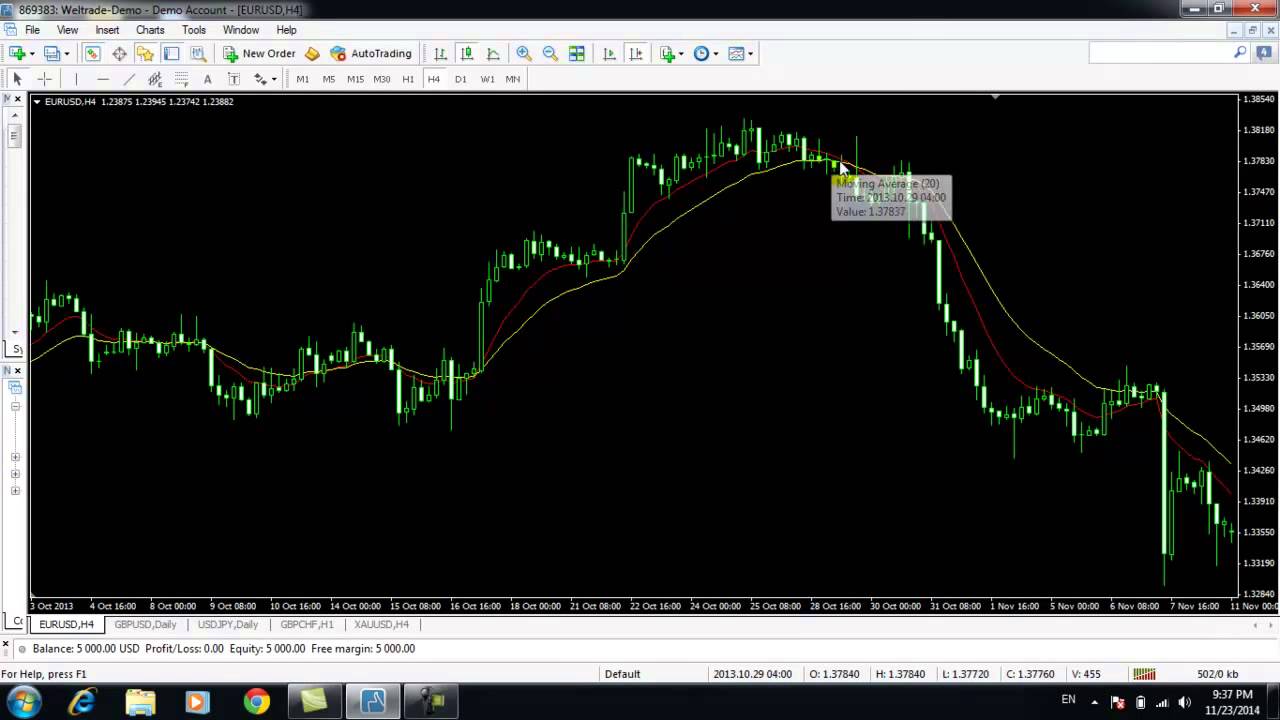The height and width of the screenshot is (720, 1280).
Task: Switch to the XAUUSD,H4 chart tab
Action: (381, 624)
